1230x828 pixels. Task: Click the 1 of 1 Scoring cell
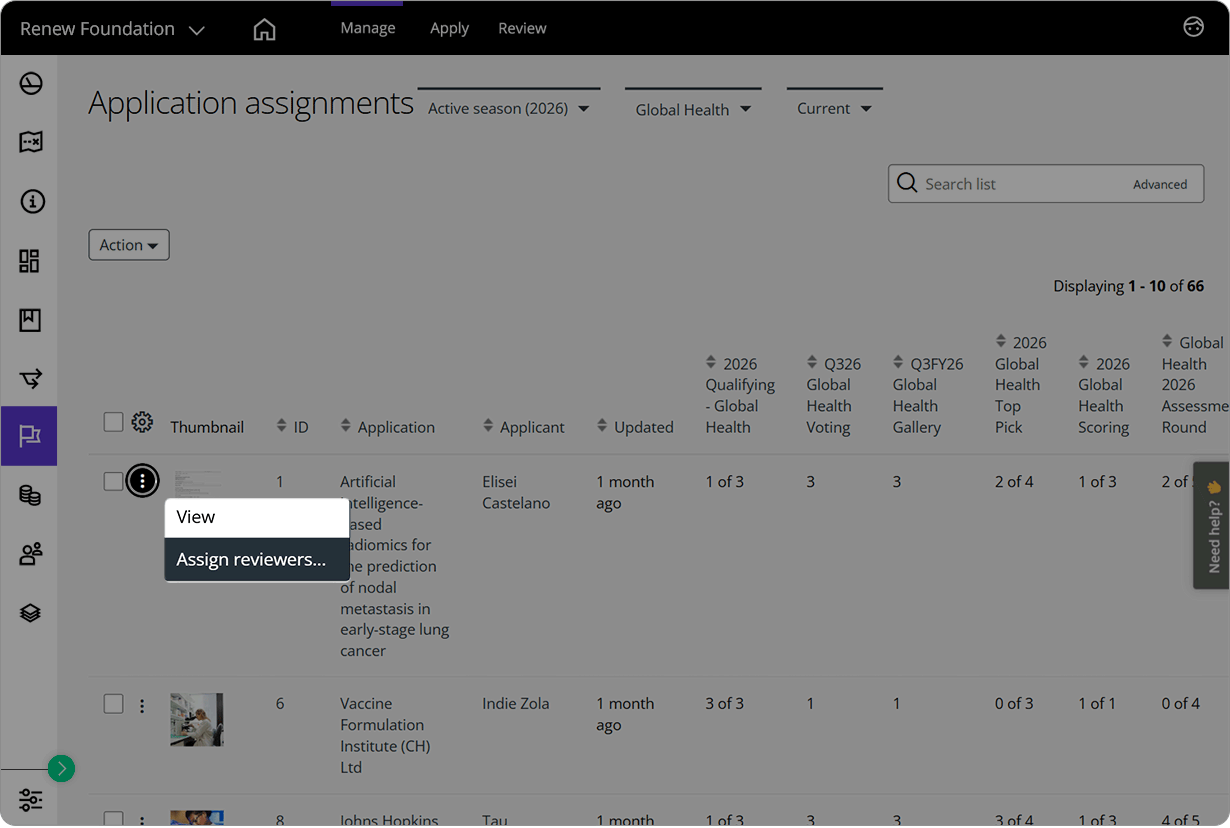click(1097, 704)
